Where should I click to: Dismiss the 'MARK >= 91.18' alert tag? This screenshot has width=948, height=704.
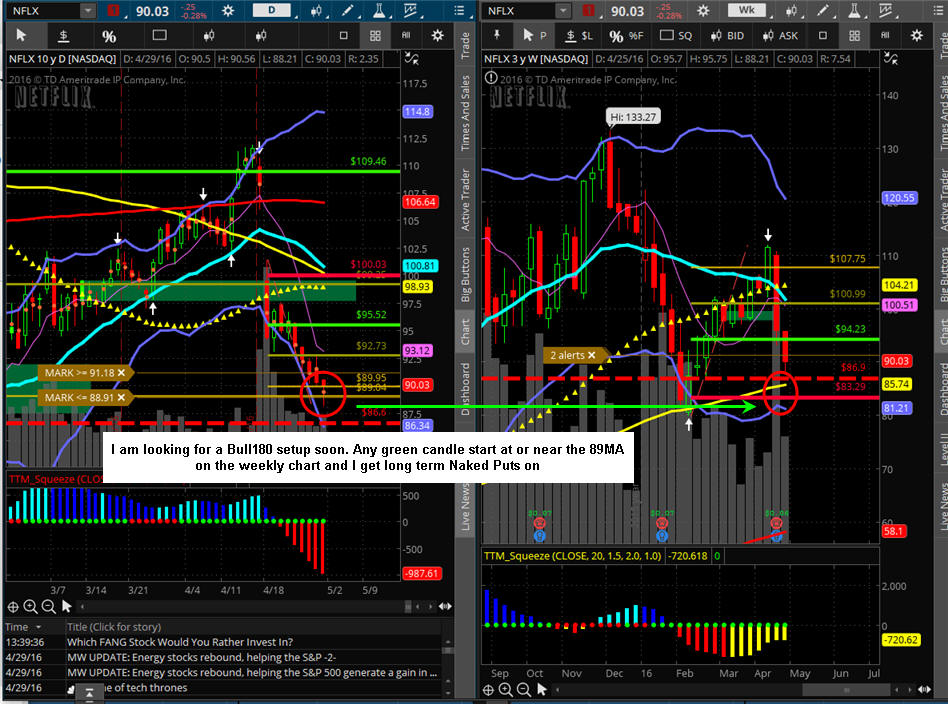click(x=121, y=373)
